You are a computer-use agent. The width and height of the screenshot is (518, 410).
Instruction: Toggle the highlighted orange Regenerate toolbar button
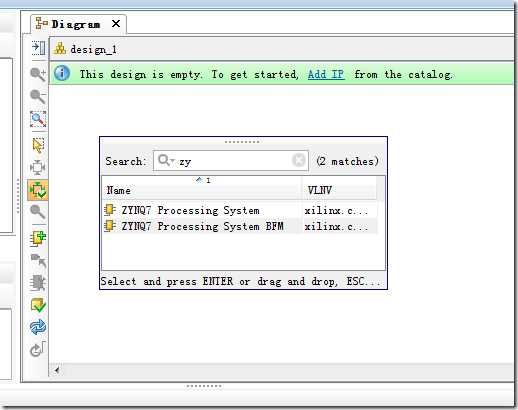38,190
